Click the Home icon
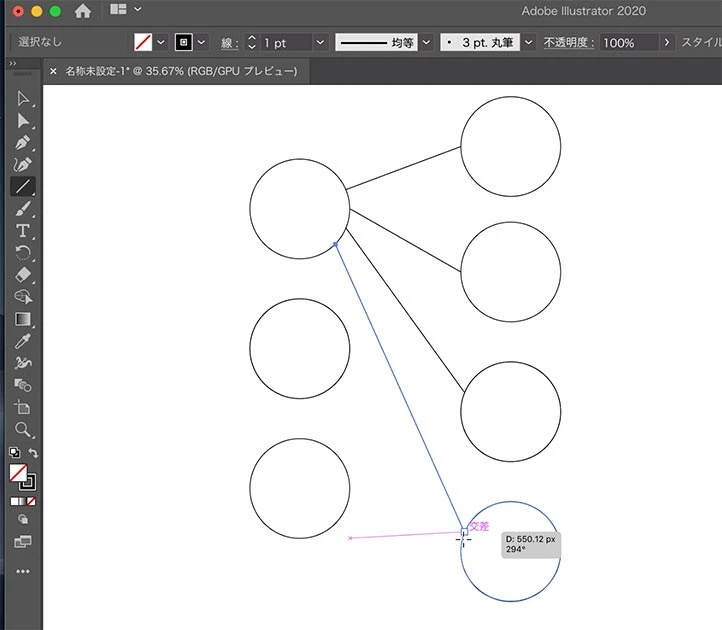This screenshot has height=630, width=722. pos(83,11)
